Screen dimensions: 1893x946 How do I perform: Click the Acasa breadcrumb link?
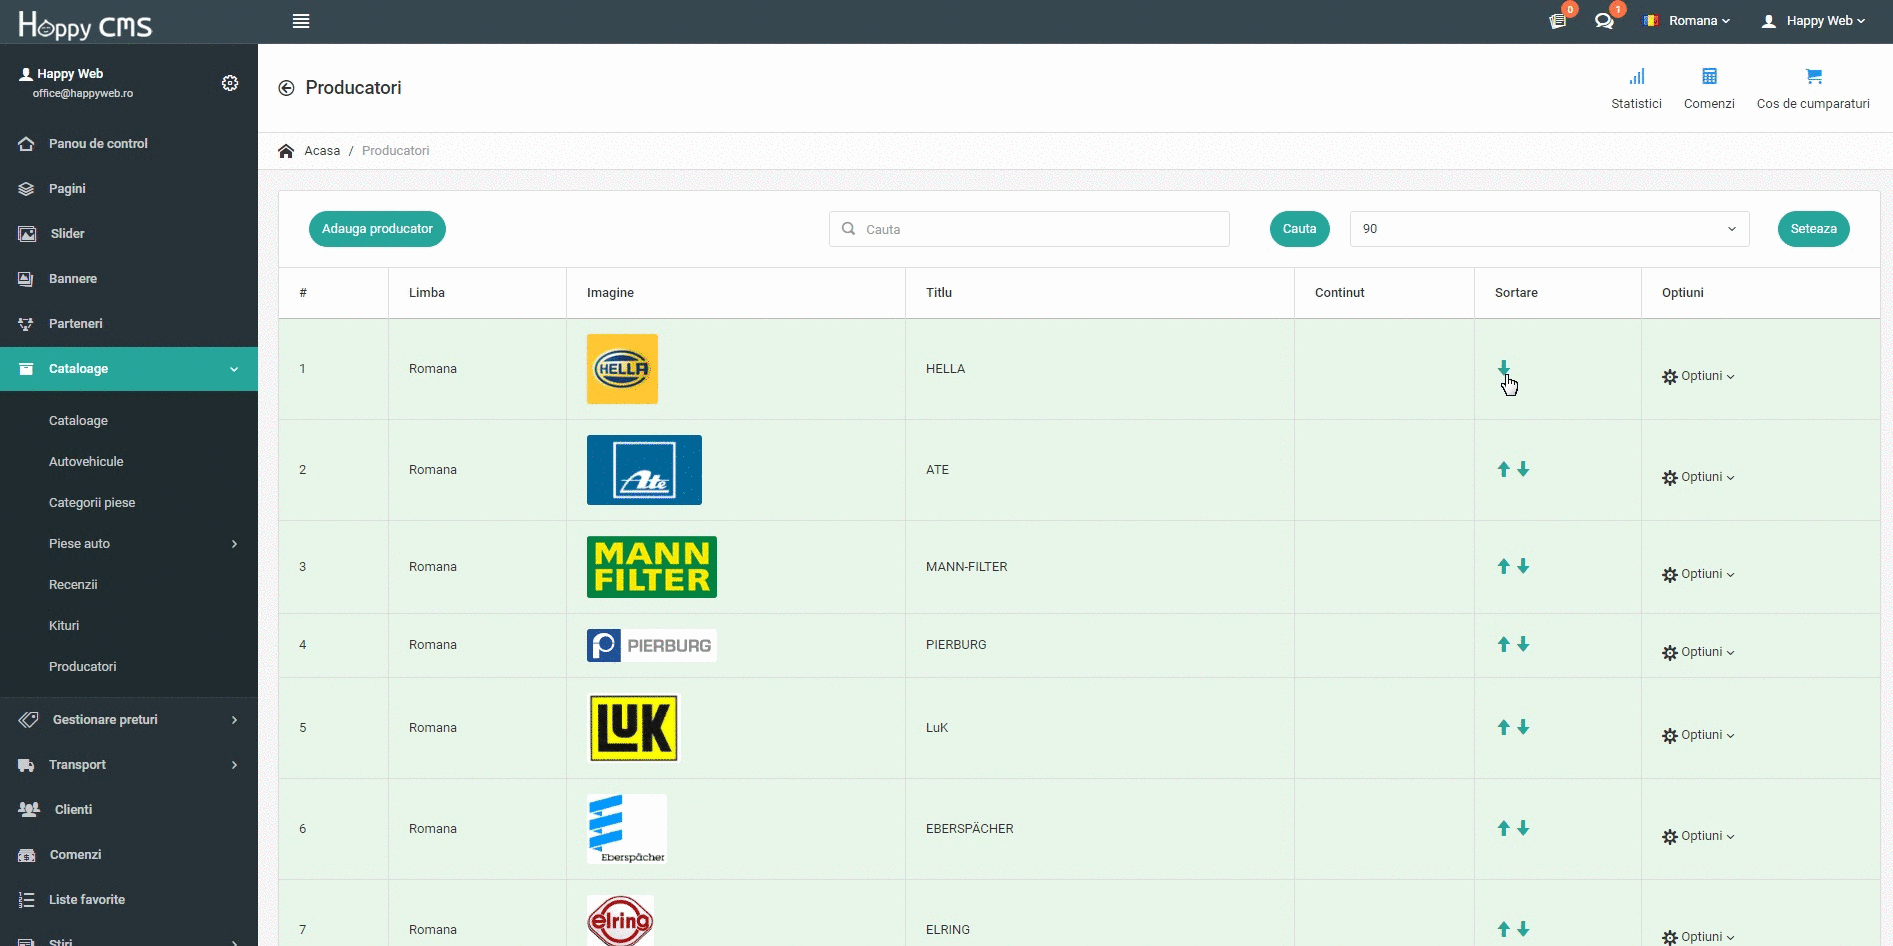click(322, 151)
